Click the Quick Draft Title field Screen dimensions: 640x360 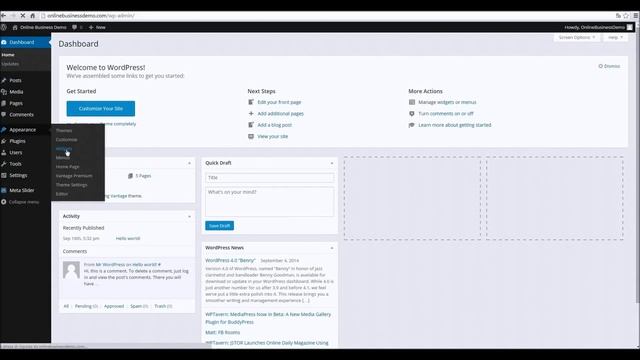tap(269, 178)
